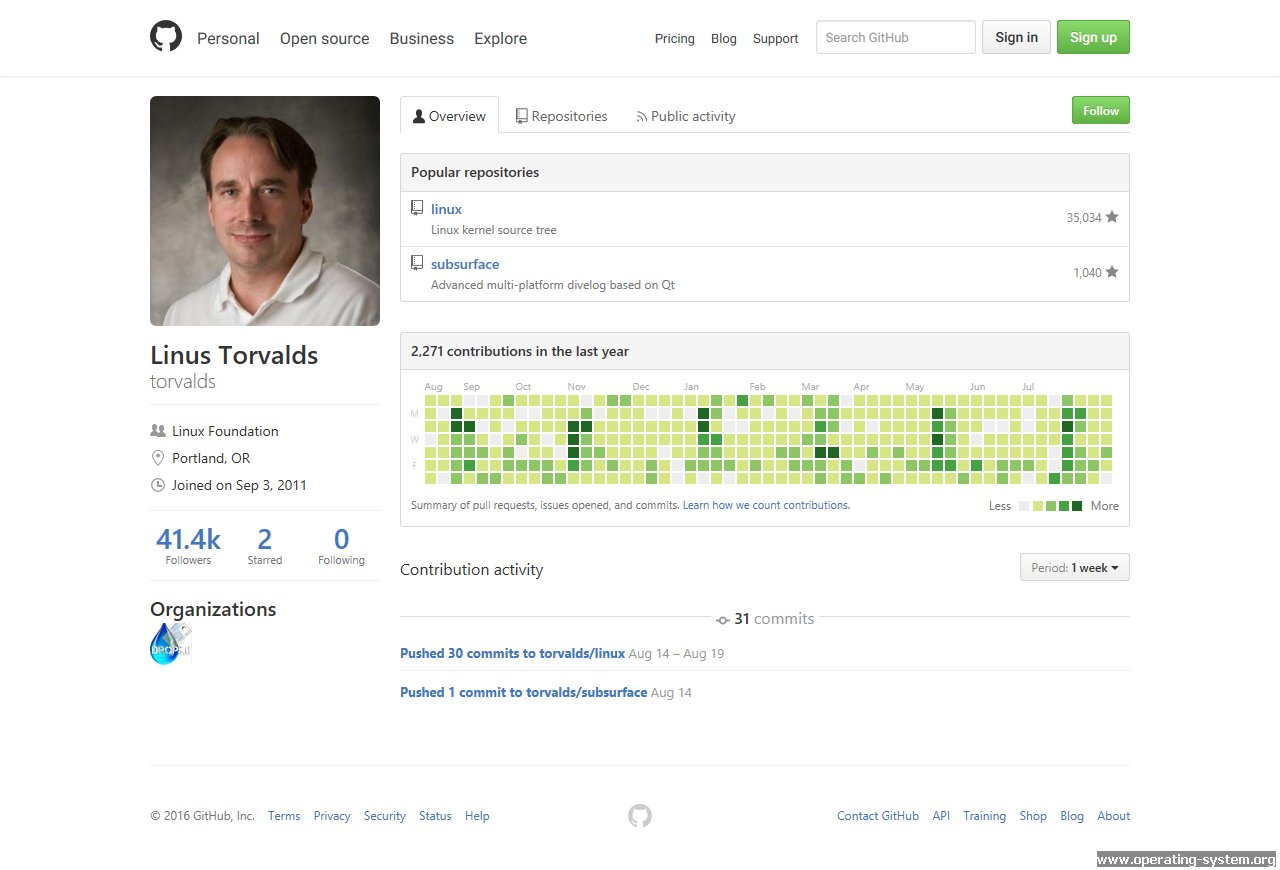Click the star icon next to 1,040
1280x870 pixels.
click(x=1111, y=271)
